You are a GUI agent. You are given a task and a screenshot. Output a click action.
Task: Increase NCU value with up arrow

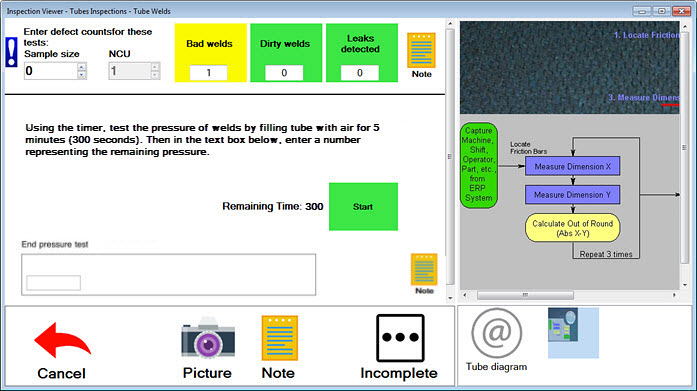click(x=155, y=67)
